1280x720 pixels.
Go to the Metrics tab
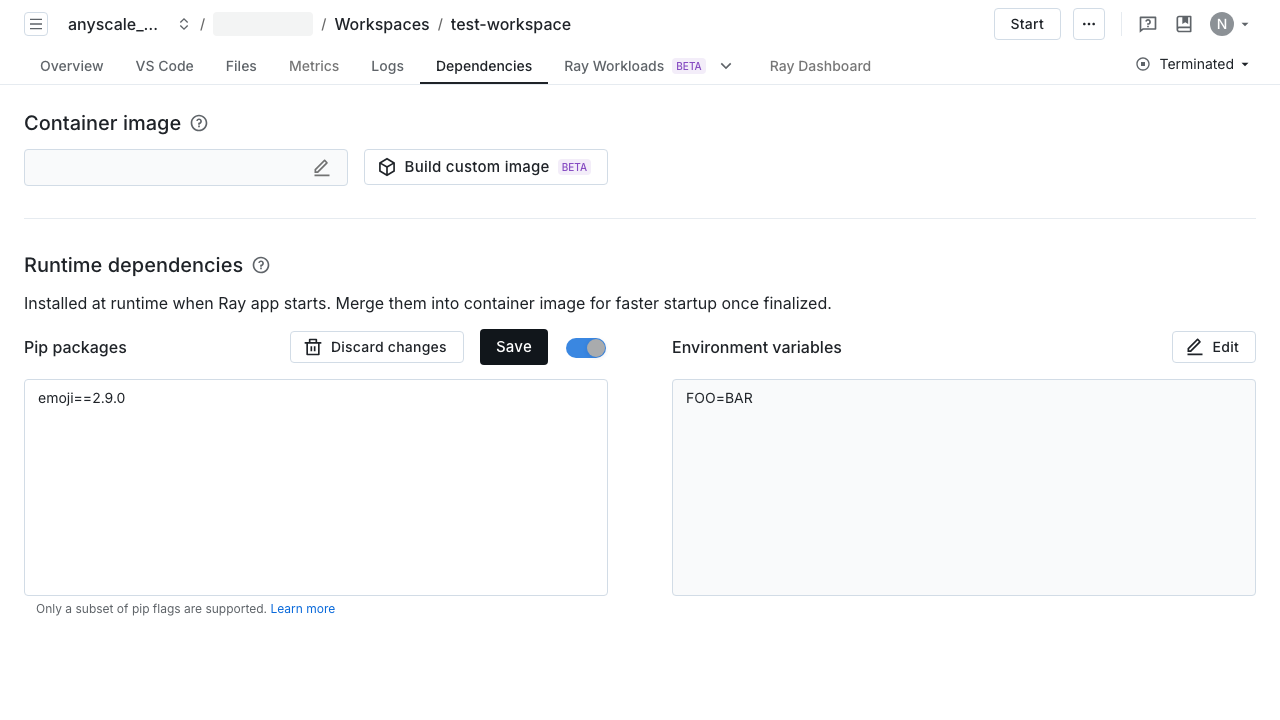[314, 66]
